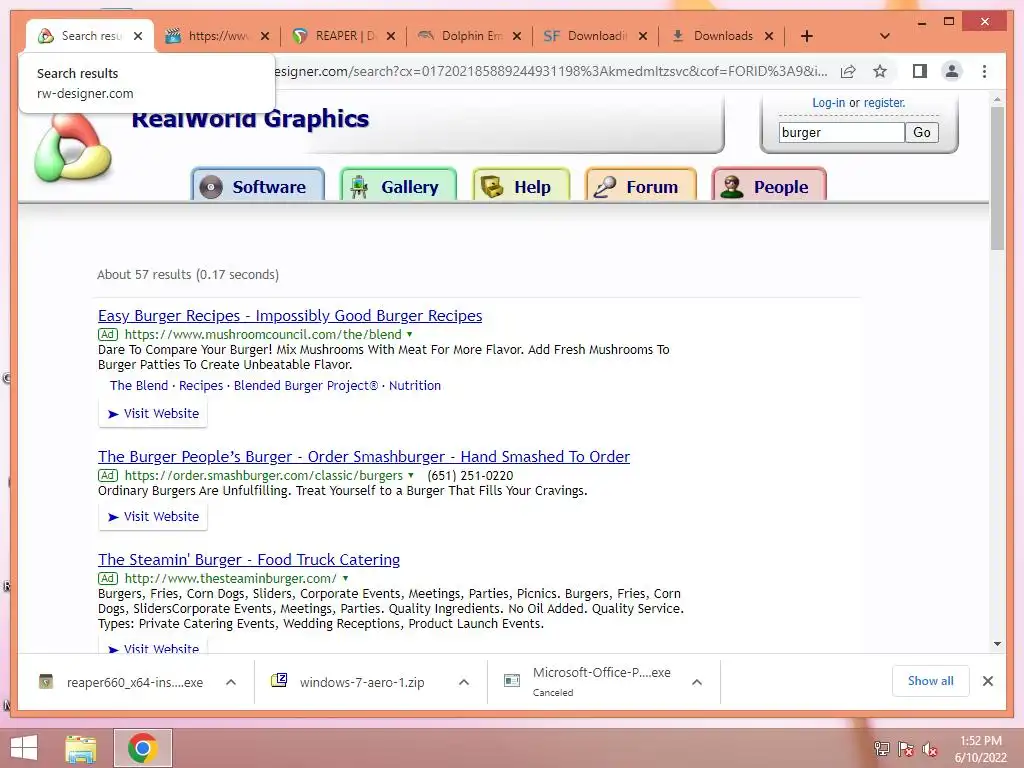Open the Recipes sitelink
The height and width of the screenshot is (768, 1024).
pyautogui.click(x=201, y=385)
